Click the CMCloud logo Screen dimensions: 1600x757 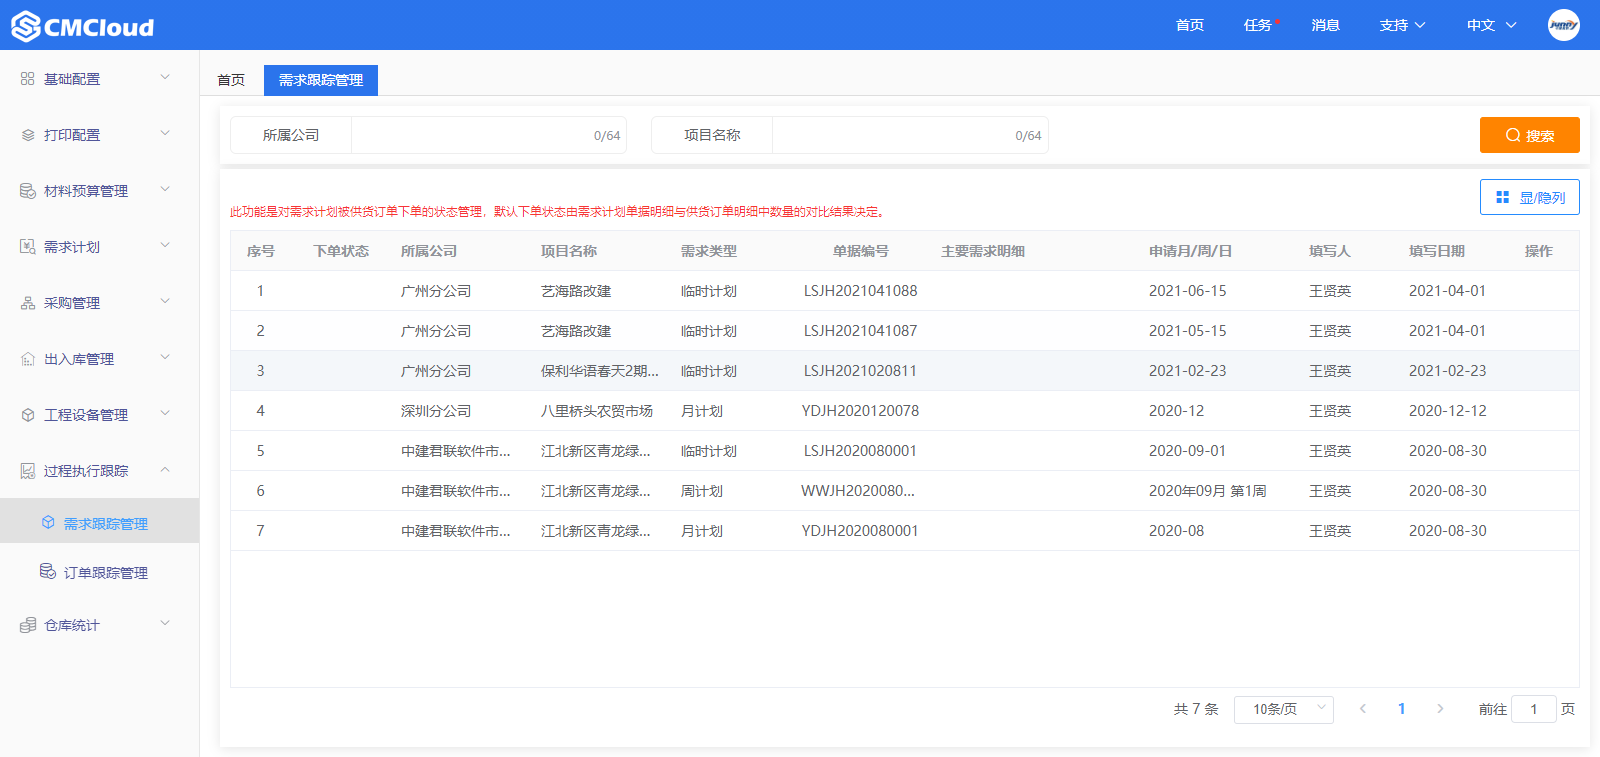(83, 26)
